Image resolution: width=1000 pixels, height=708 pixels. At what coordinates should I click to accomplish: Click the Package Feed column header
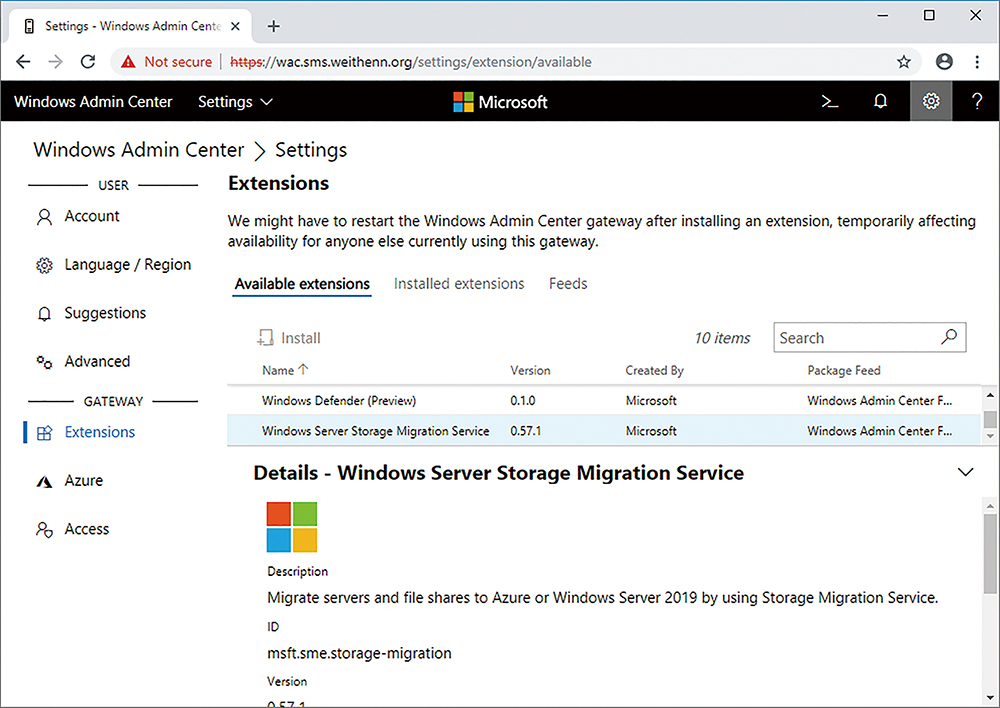click(844, 371)
